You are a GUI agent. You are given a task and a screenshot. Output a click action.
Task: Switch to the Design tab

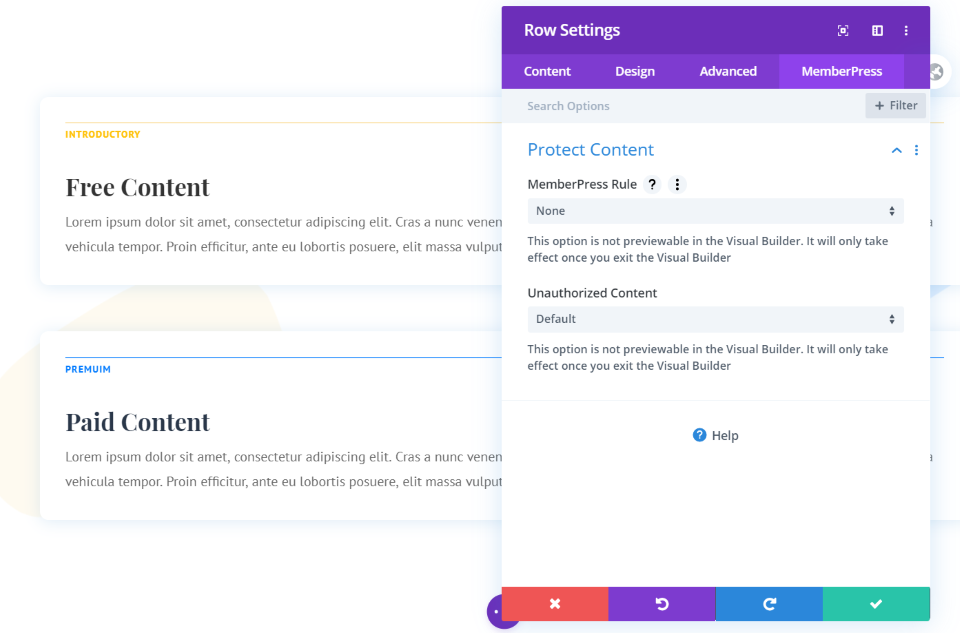[635, 71]
